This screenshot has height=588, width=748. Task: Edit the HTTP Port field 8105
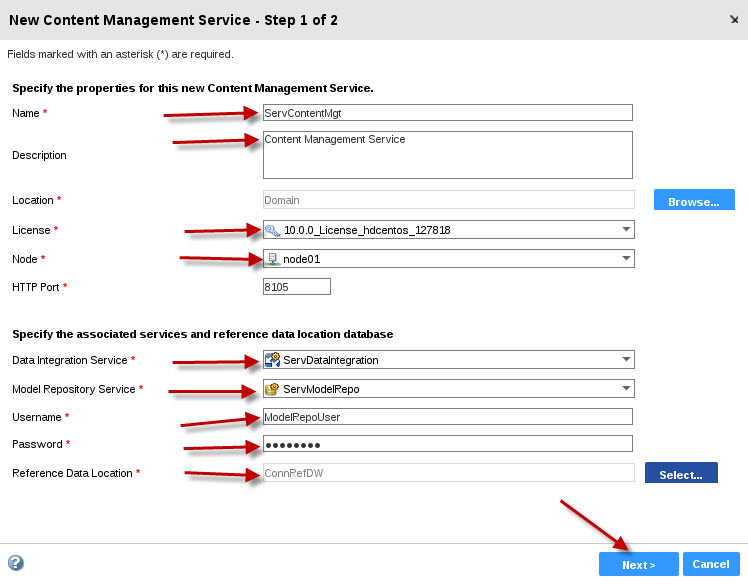[297, 287]
